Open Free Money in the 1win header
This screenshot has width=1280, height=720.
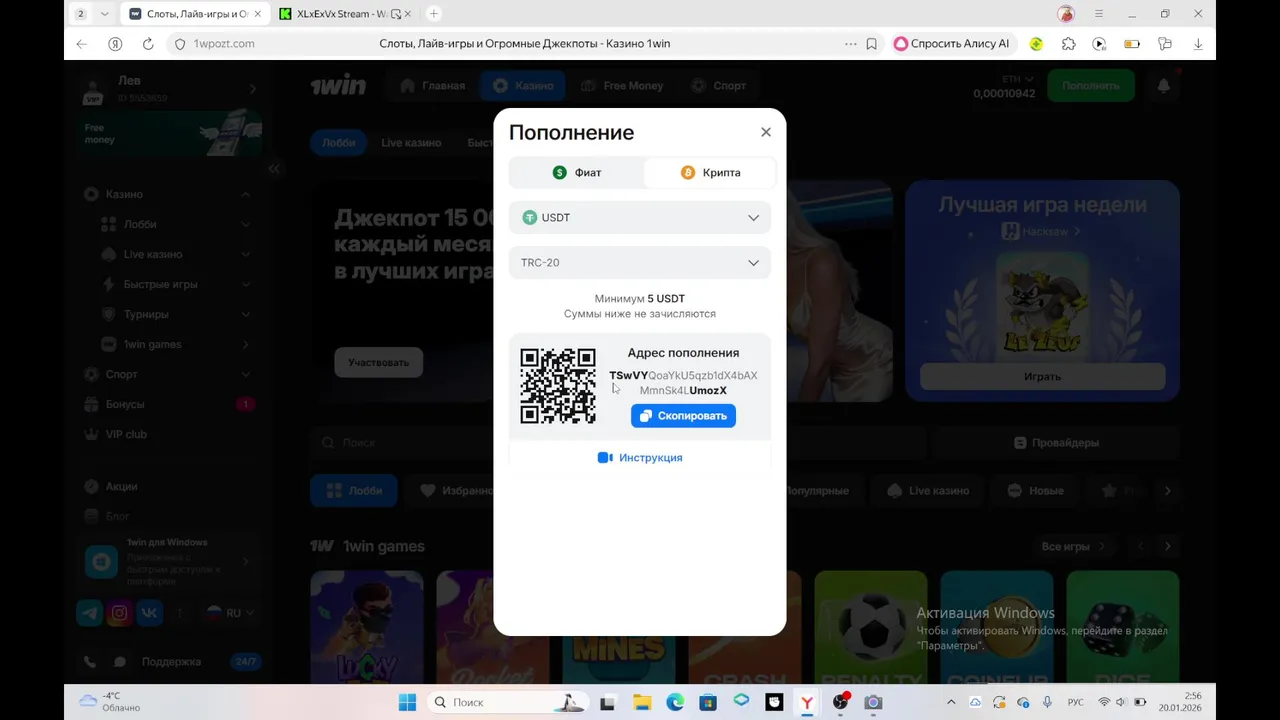click(622, 86)
